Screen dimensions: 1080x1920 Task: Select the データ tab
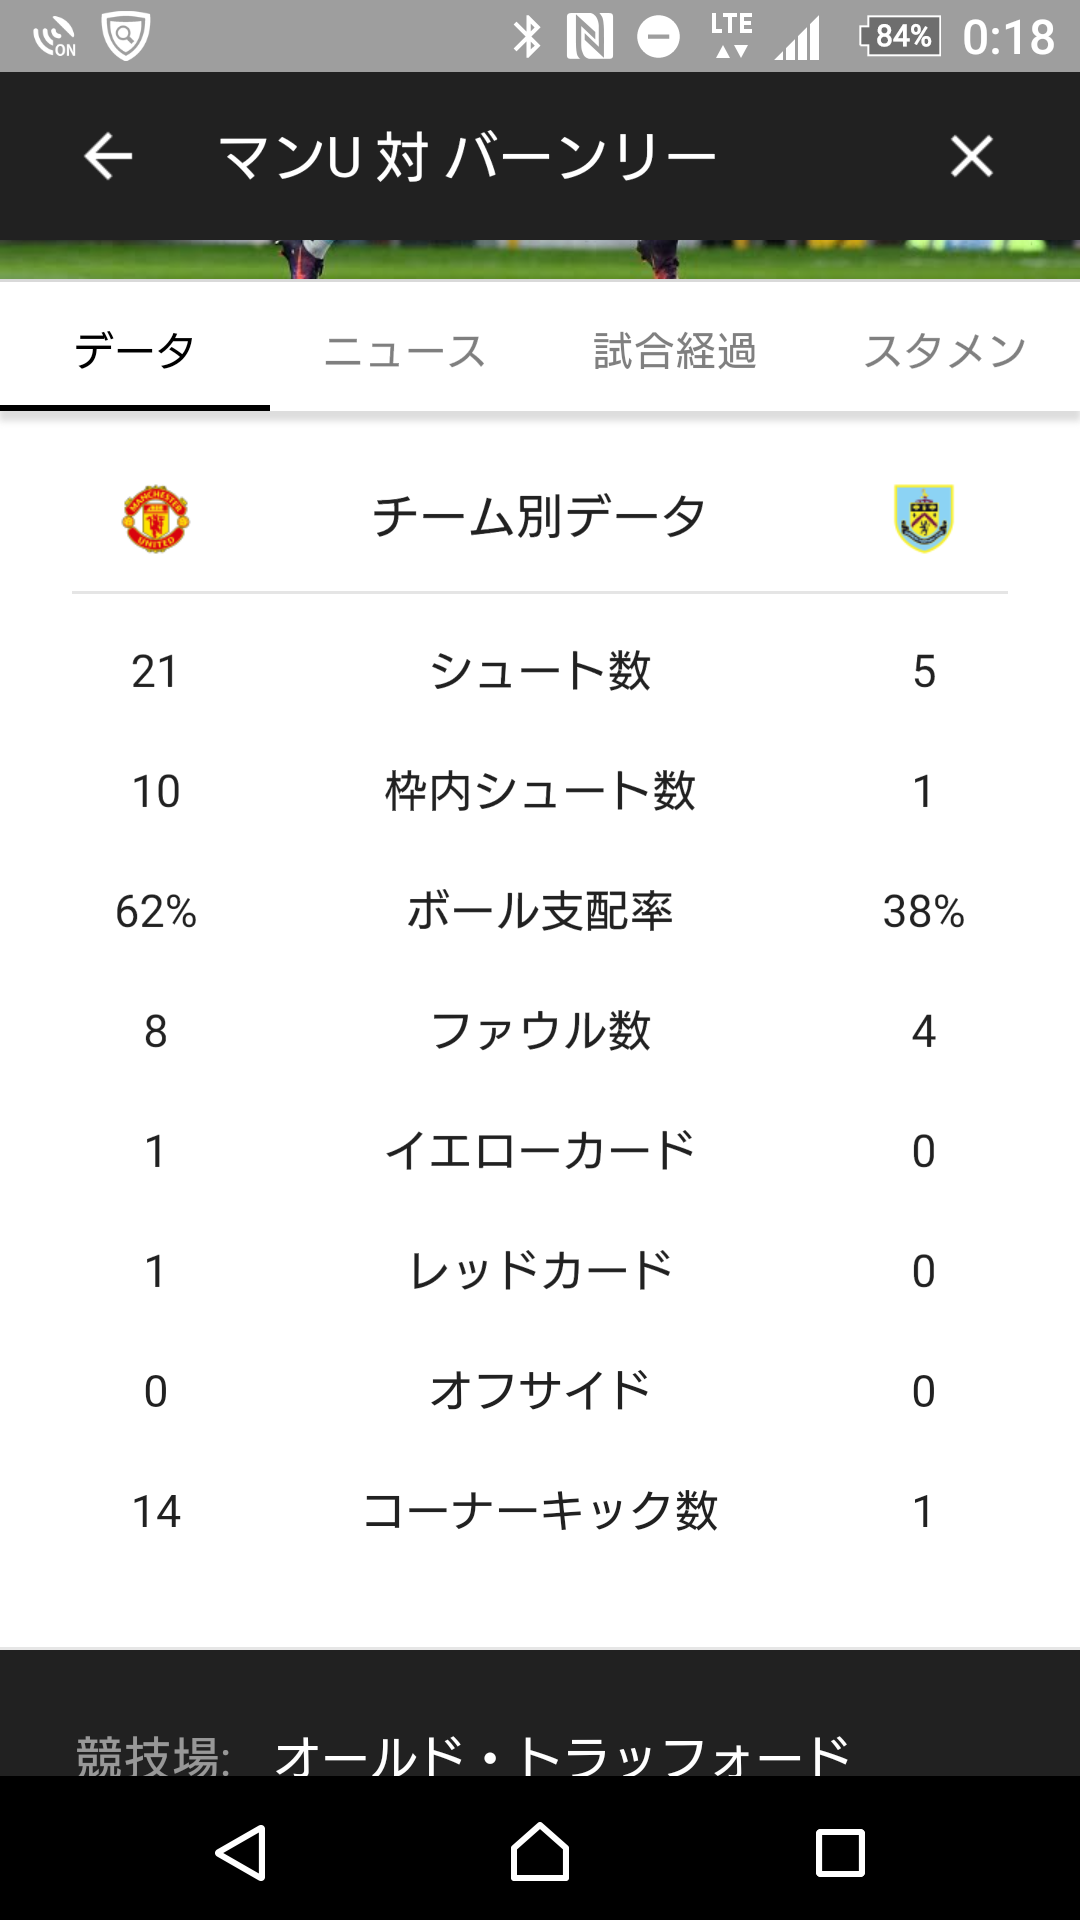[x=135, y=351]
